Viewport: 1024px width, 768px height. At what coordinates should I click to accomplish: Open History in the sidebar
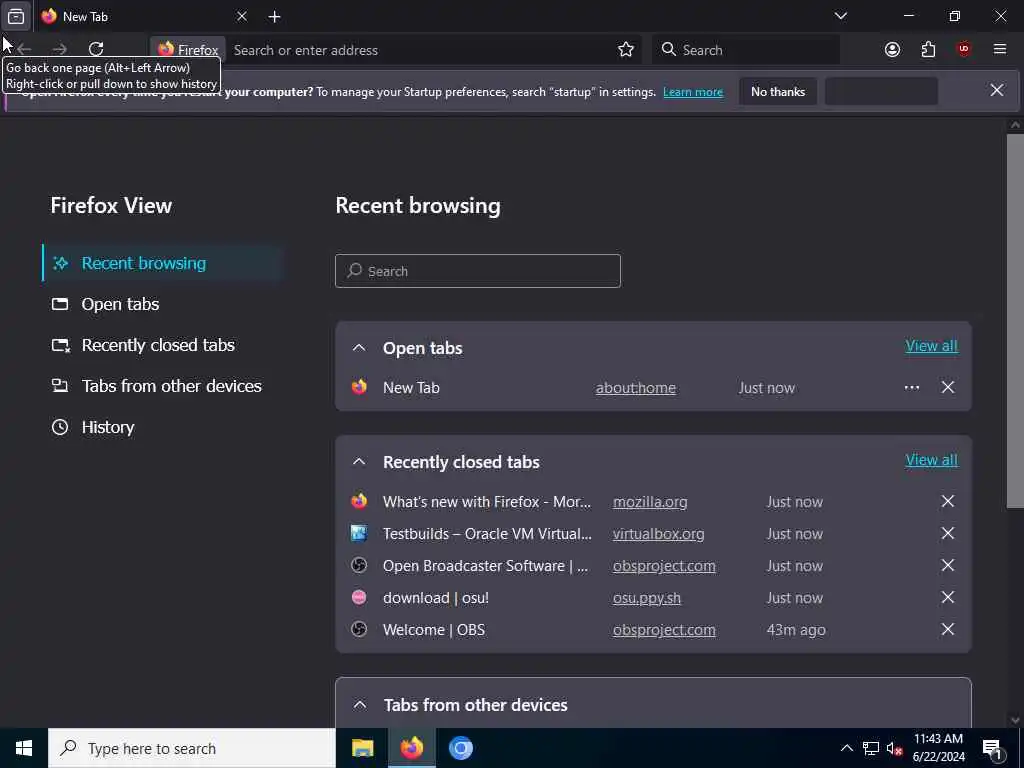(x=162, y=428)
